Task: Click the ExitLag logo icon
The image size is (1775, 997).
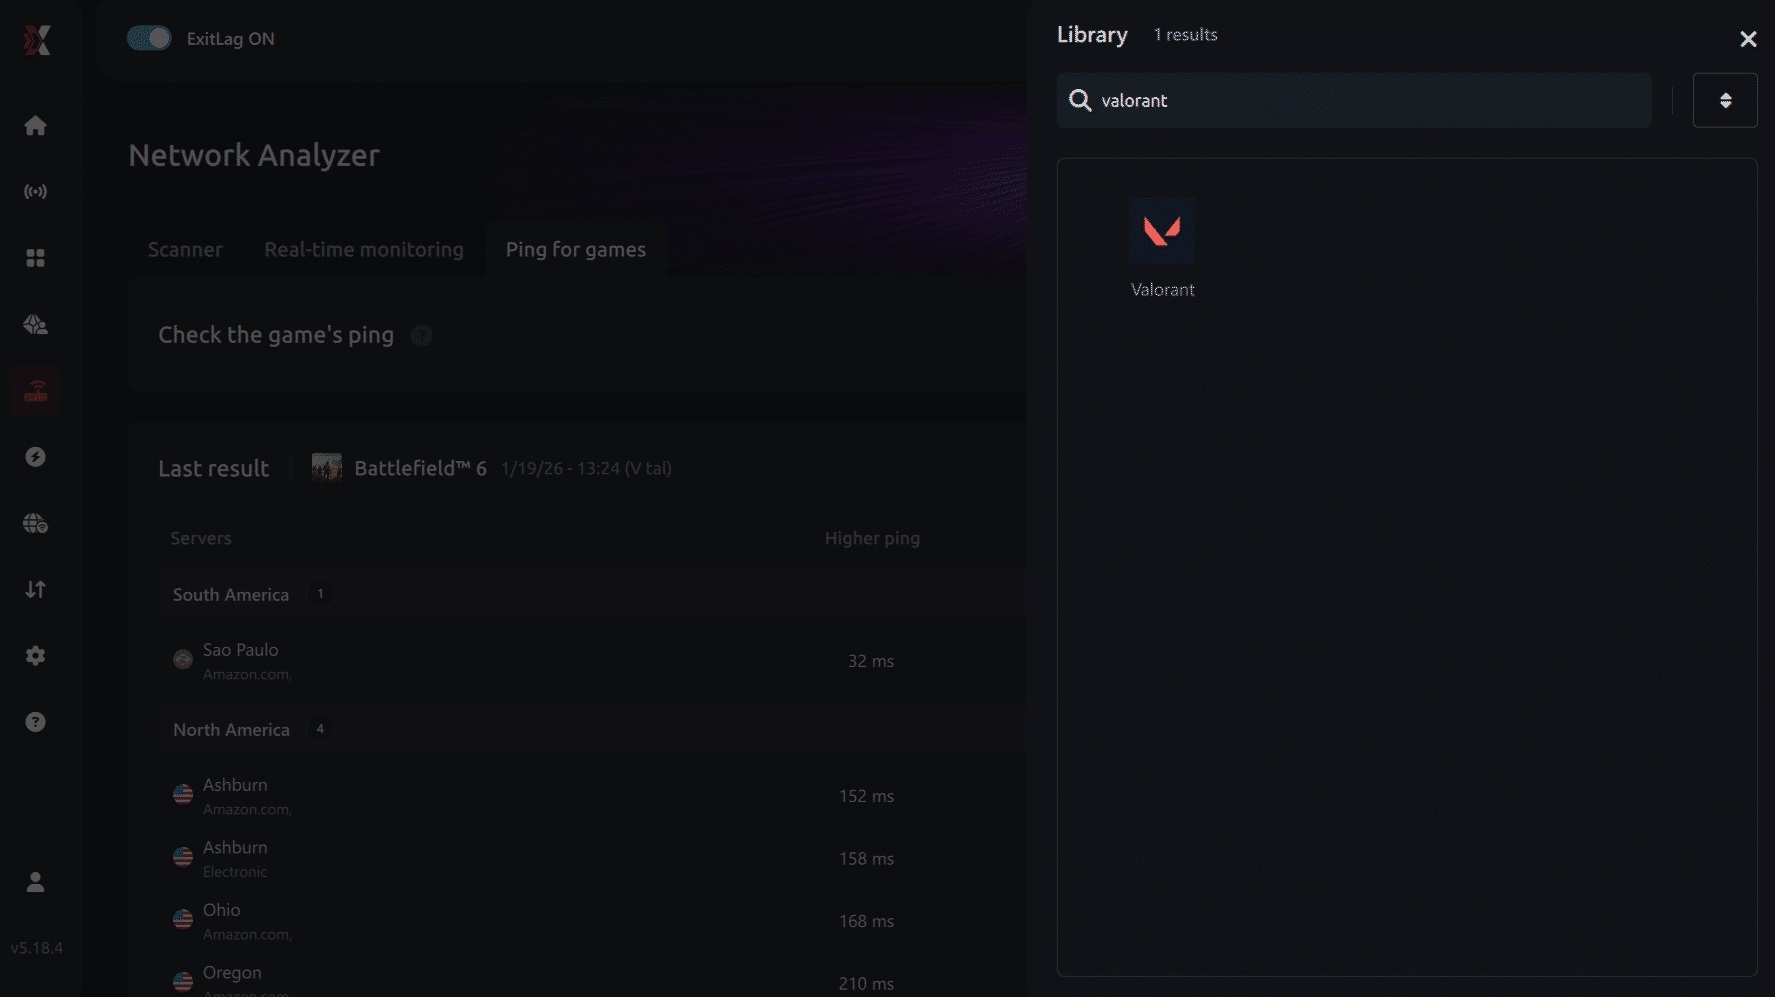Action: (x=37, y=40)
